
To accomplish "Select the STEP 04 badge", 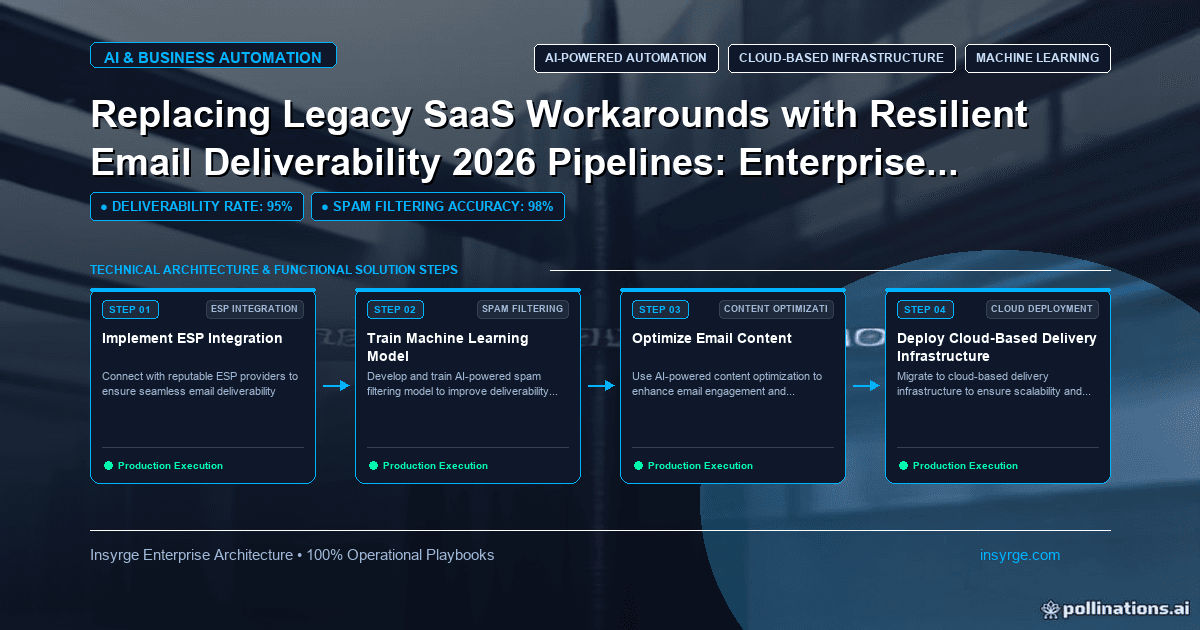I will tap(925, 310).
